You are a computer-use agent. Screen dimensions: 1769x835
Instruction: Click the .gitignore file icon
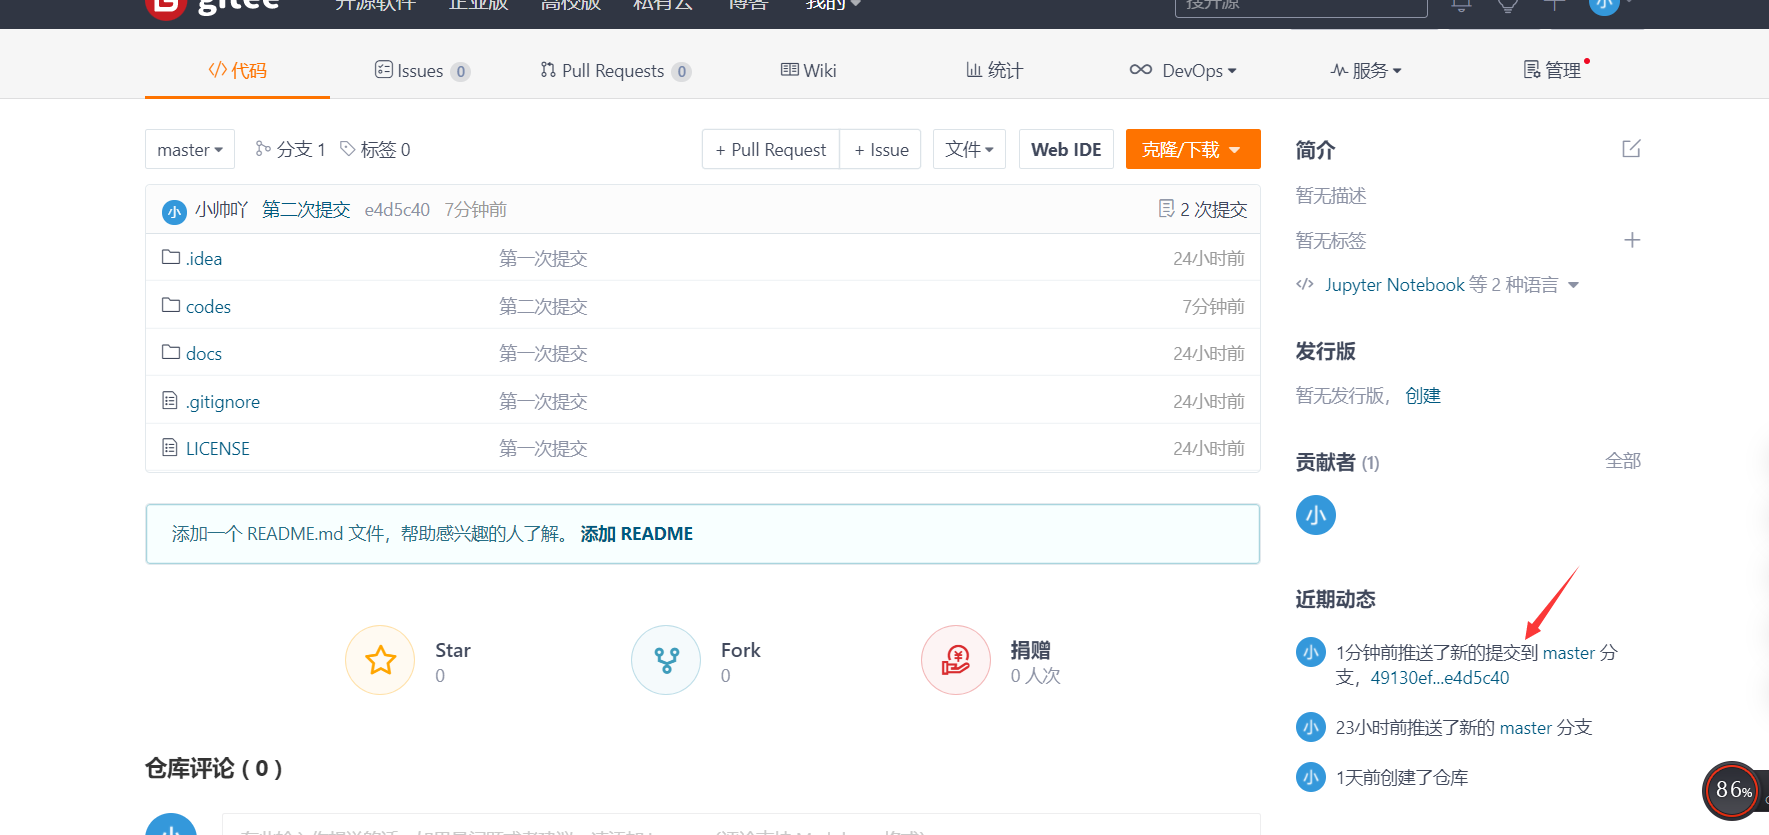coord(170,400)
